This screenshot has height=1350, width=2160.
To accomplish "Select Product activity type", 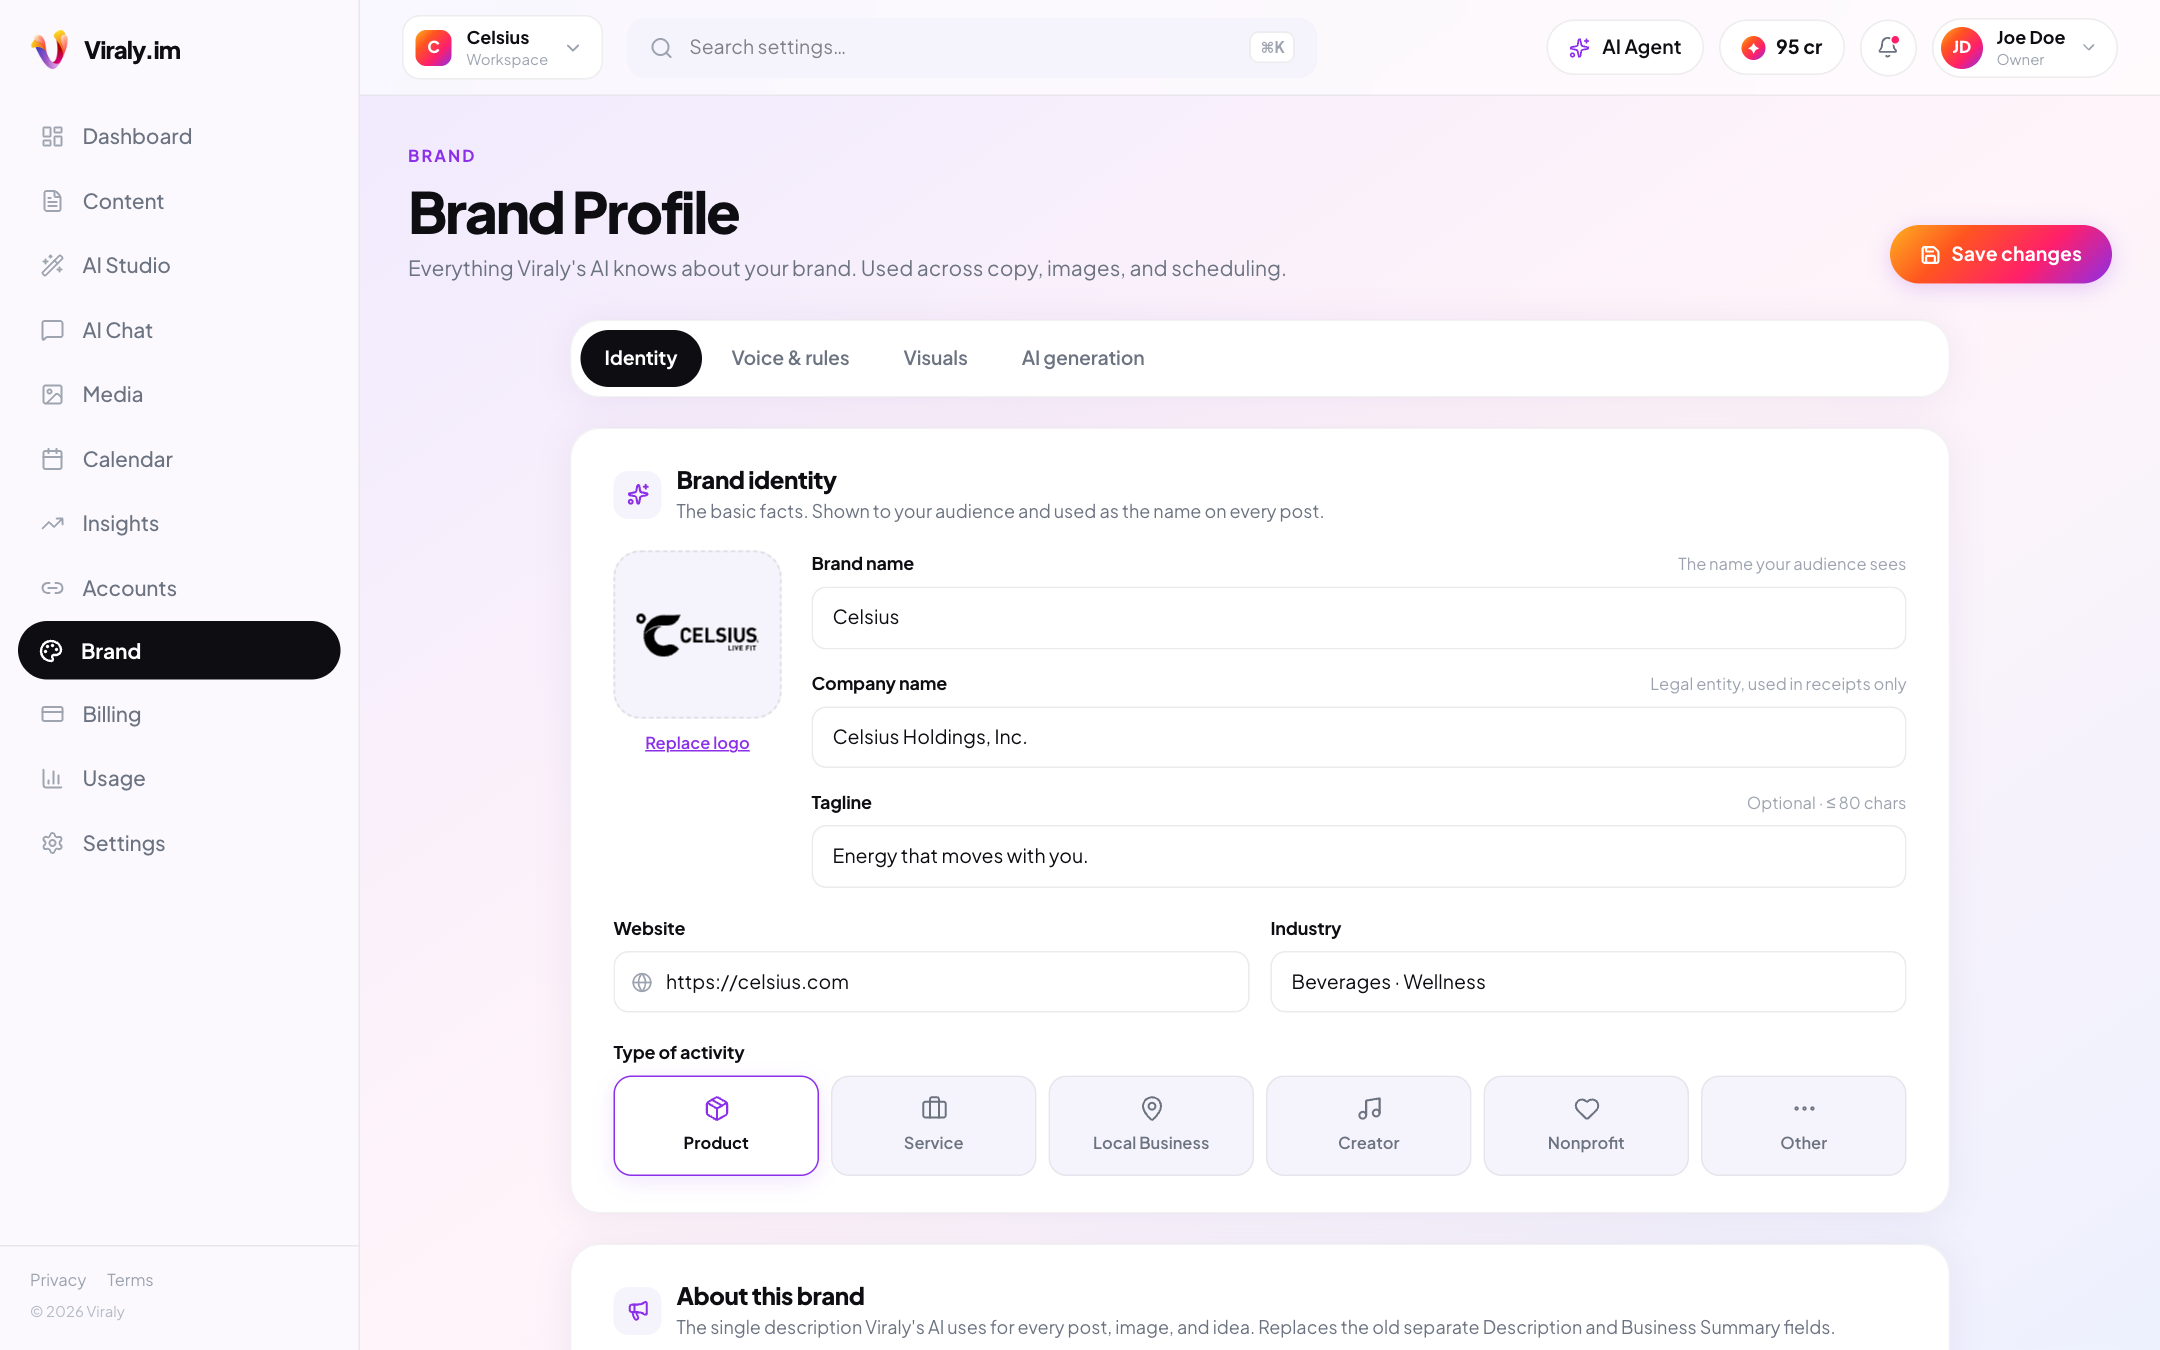I will (716, 1125).
